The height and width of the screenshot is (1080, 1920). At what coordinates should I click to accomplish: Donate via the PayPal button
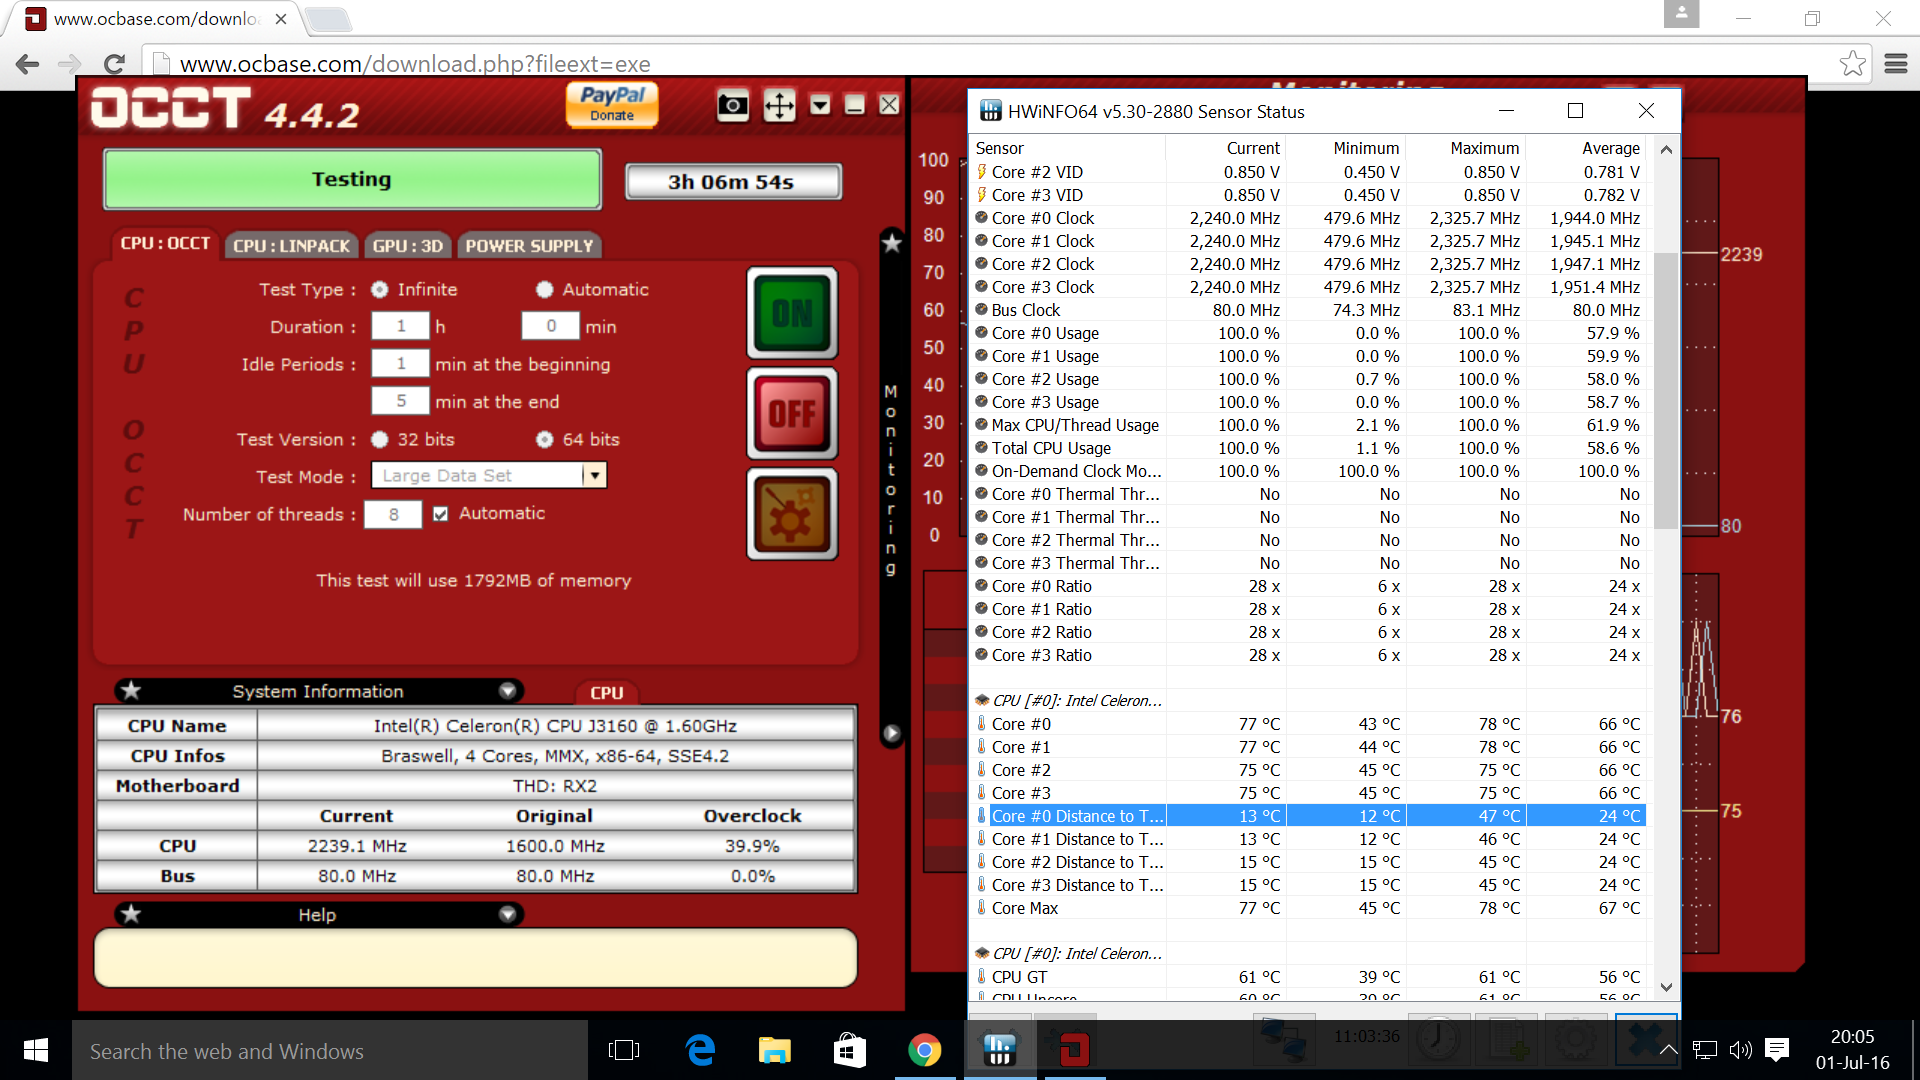[612, 104]
